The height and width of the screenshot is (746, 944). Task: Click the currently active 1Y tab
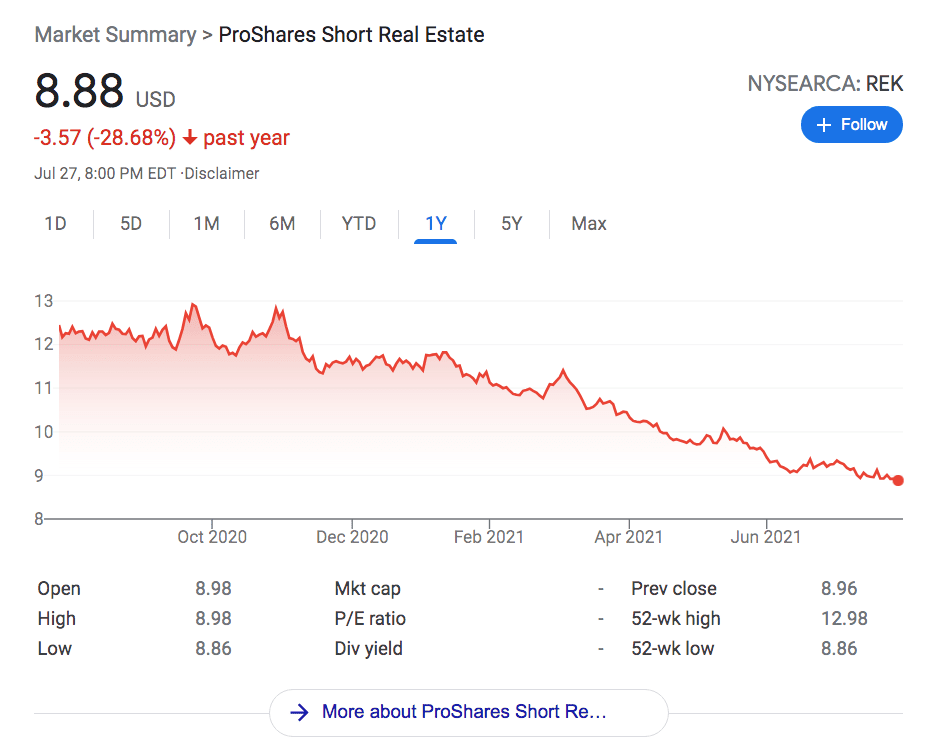436,223
